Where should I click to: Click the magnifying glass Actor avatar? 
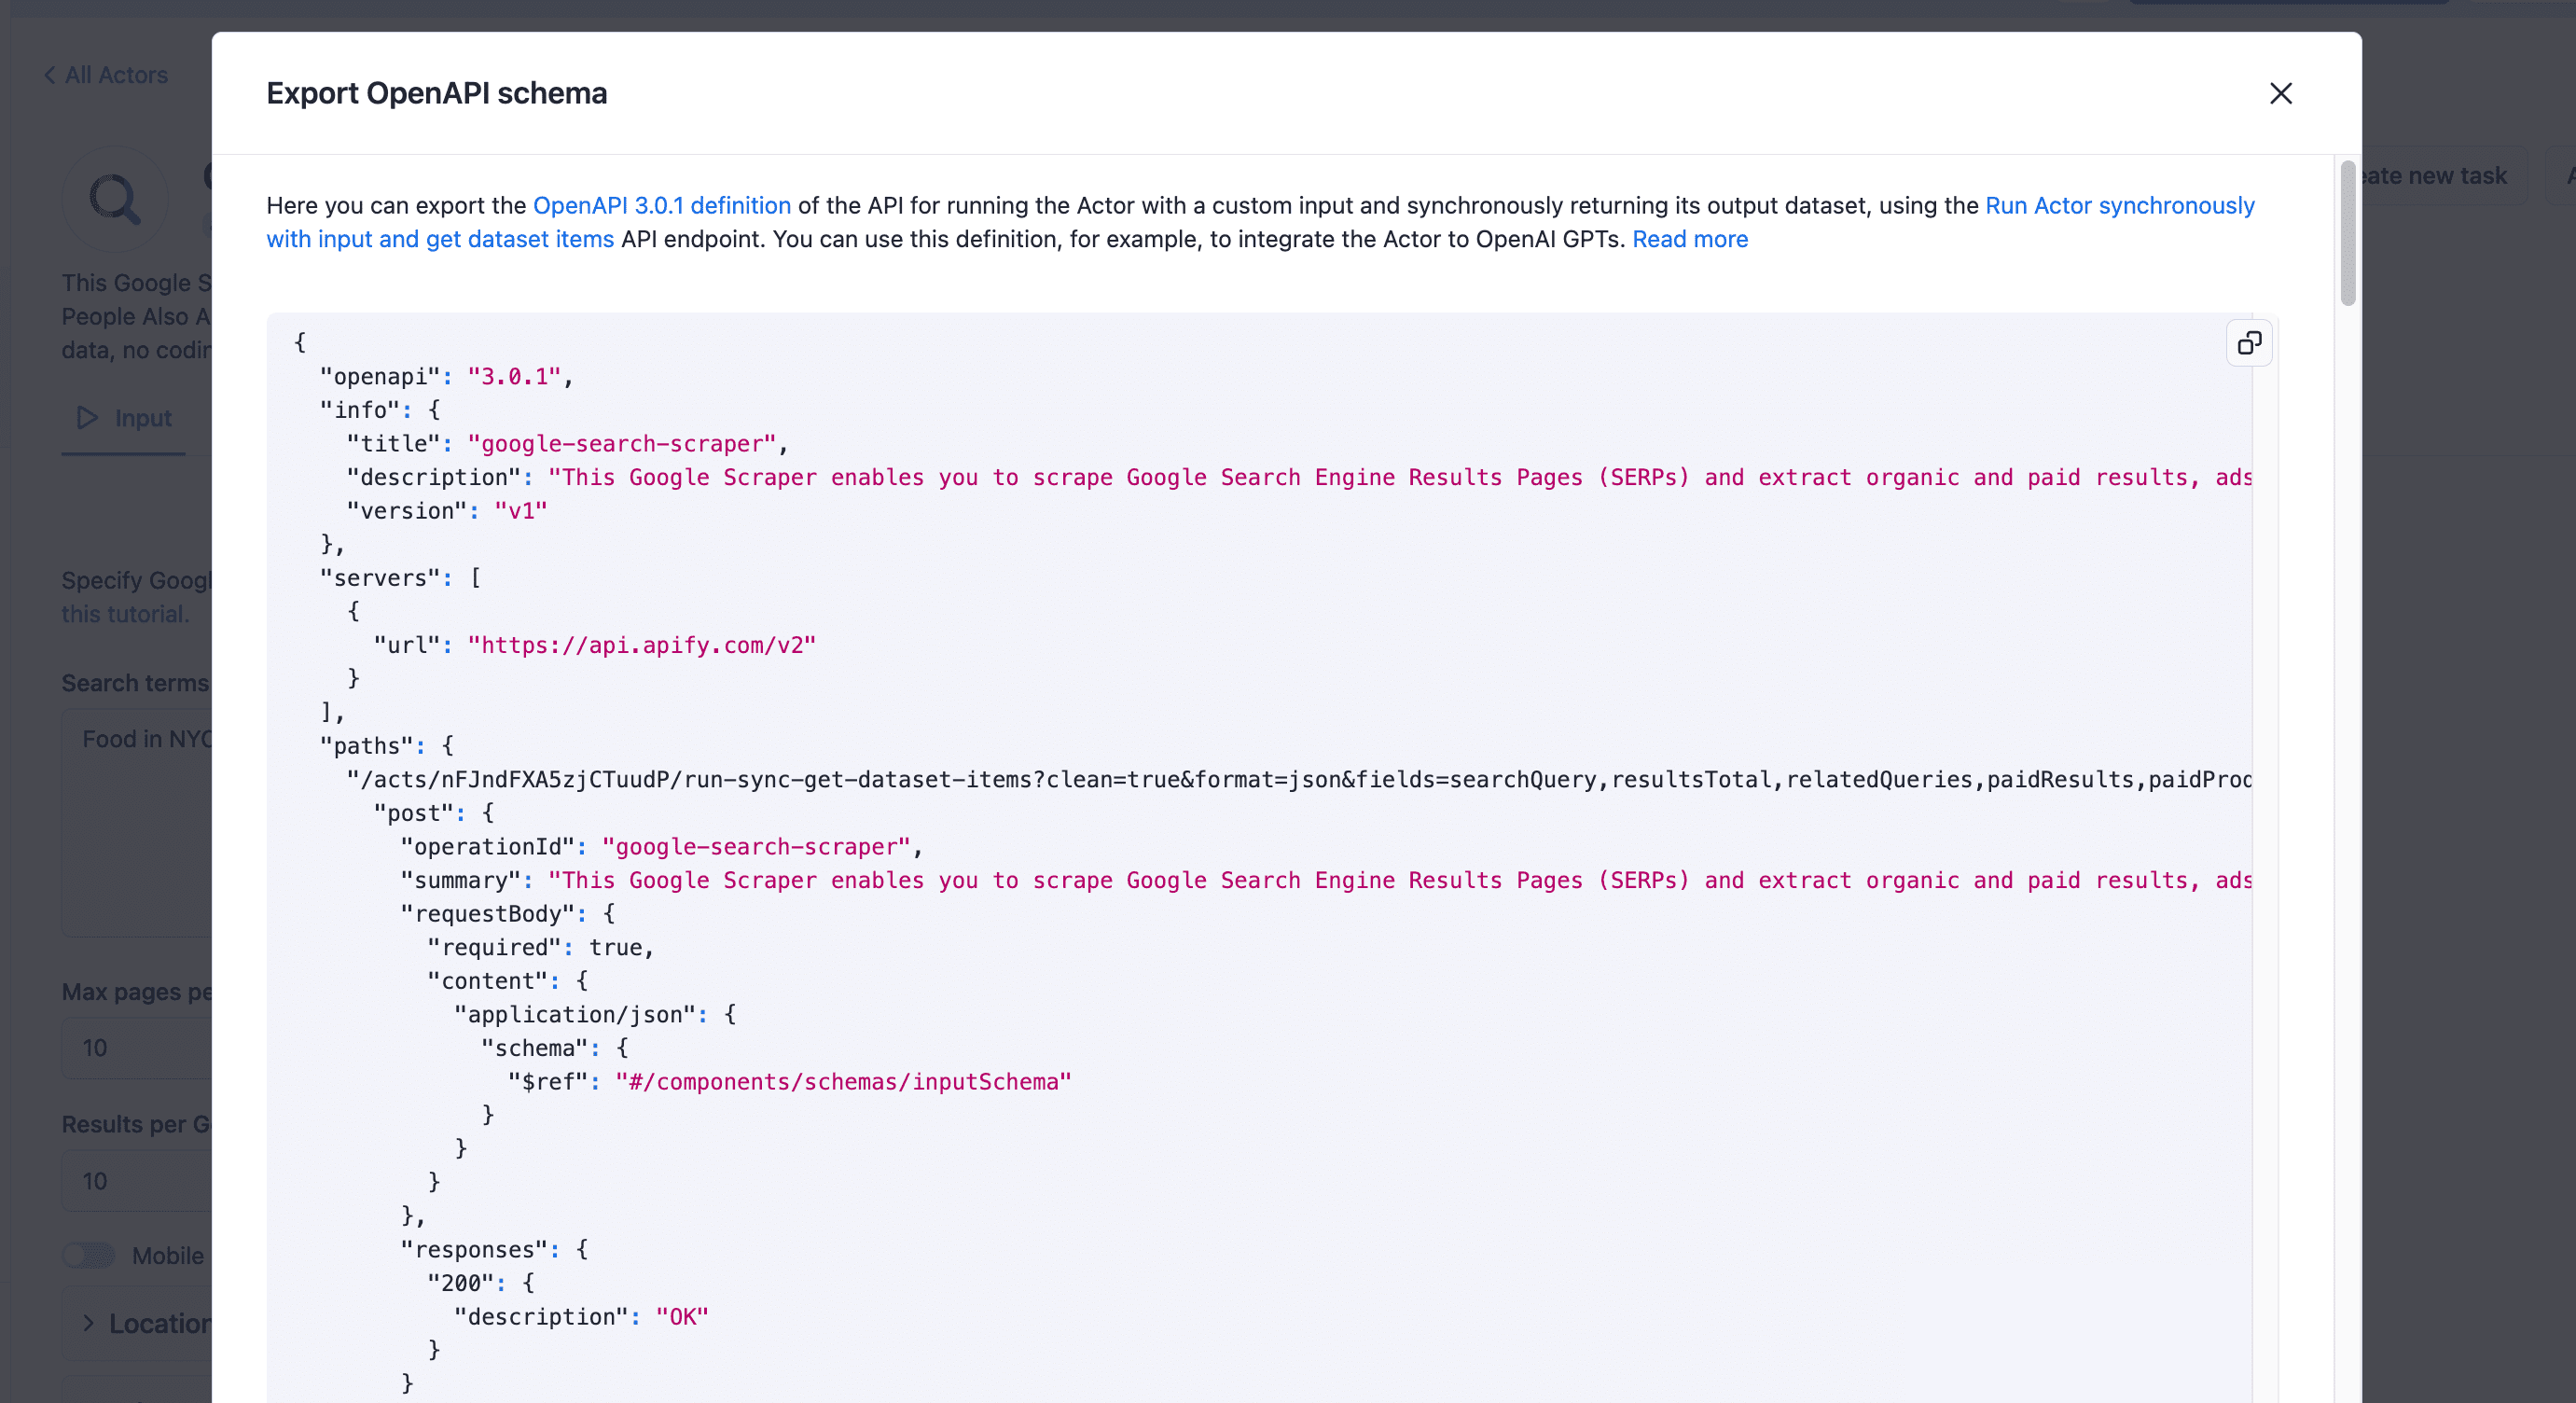tap(115, 199)
